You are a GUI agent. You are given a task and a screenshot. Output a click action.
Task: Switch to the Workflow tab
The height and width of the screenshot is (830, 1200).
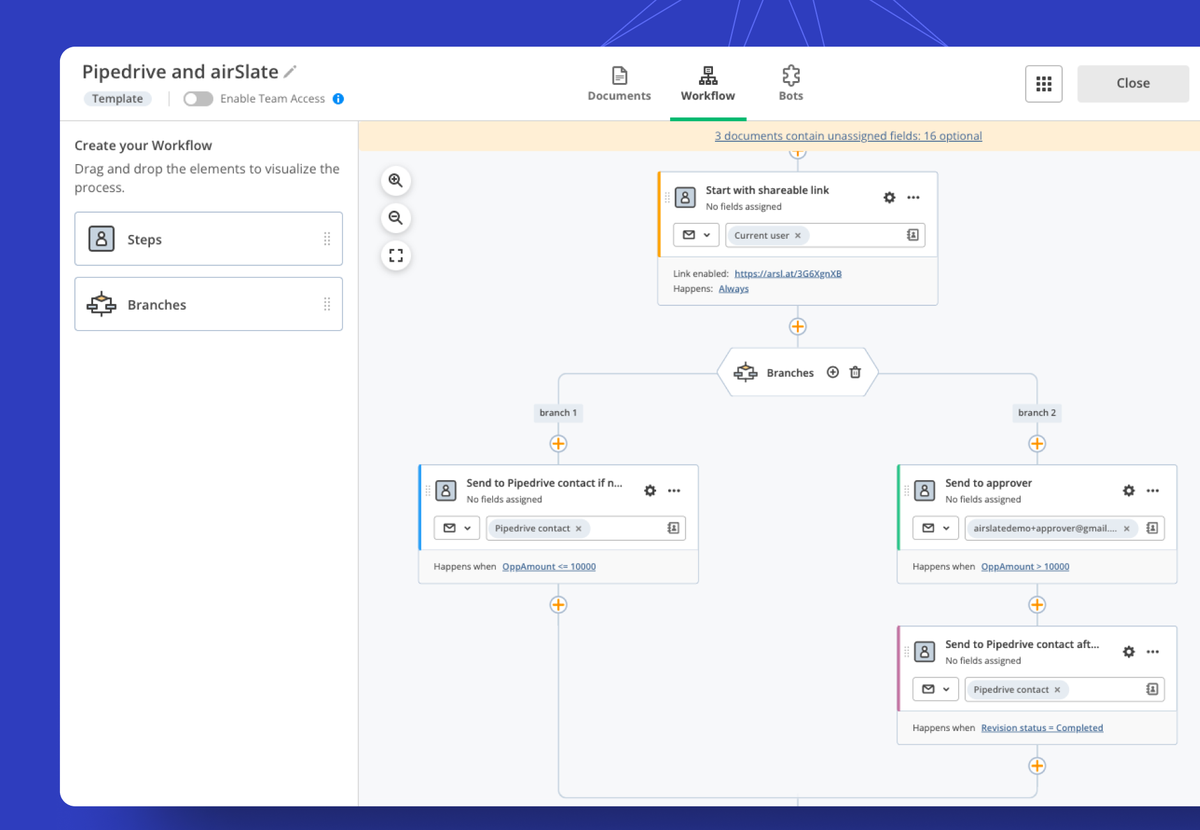pos(708,84)
